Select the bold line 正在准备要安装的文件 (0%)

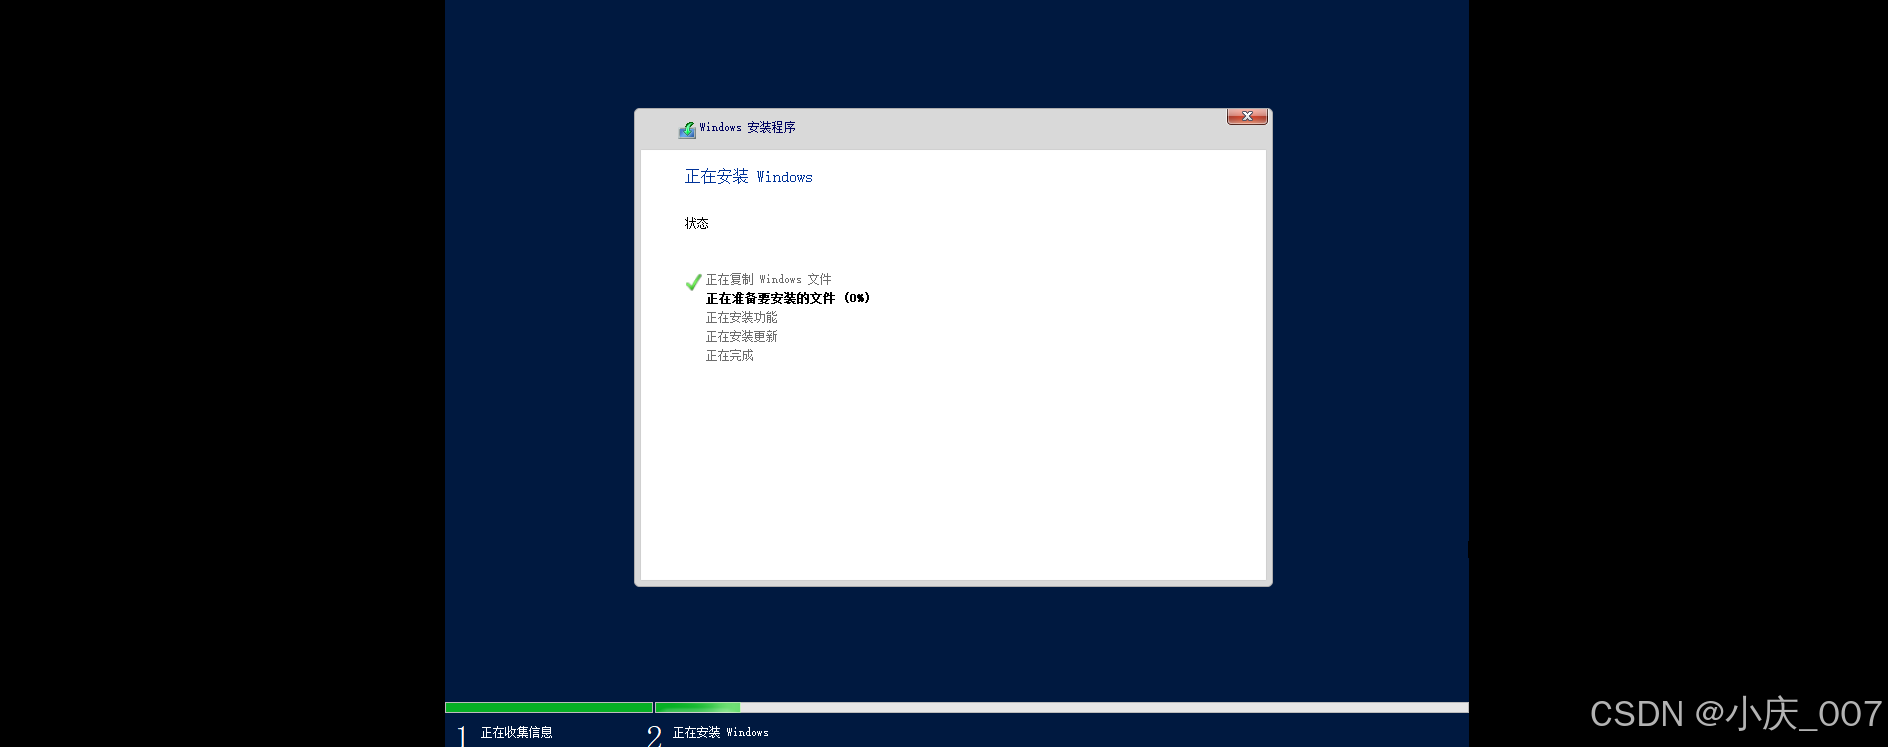point(788,298)
